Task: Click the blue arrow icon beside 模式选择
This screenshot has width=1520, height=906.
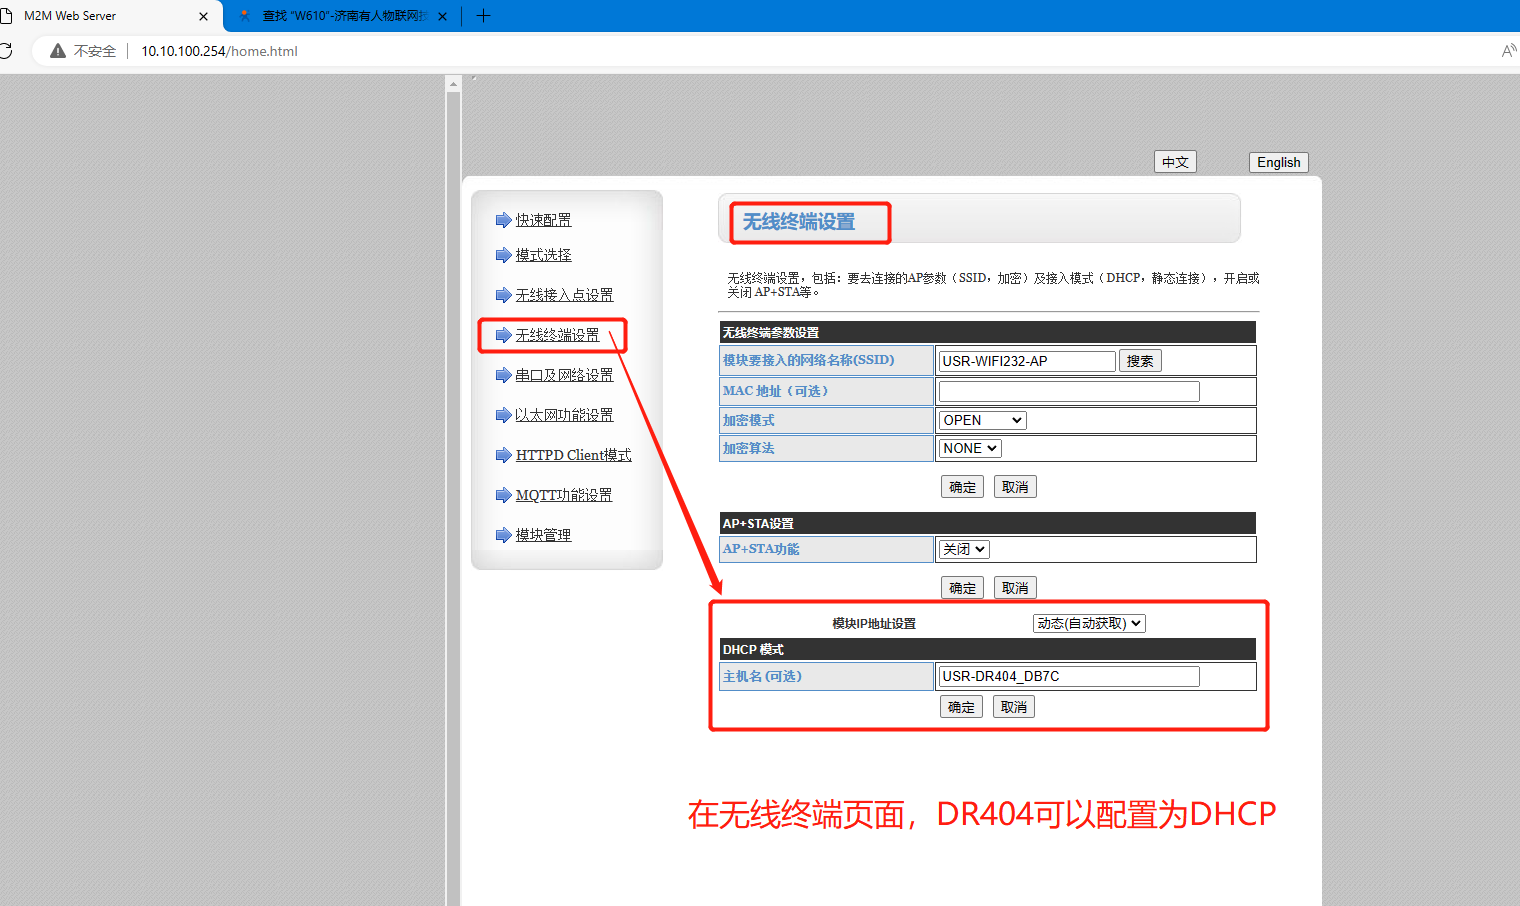Action: tap(503, 255)
